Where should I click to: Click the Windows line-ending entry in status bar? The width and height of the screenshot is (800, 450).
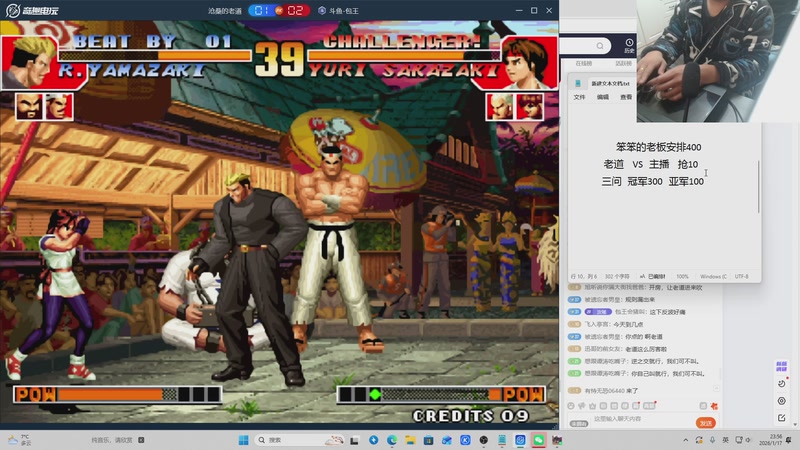point(713,277)
